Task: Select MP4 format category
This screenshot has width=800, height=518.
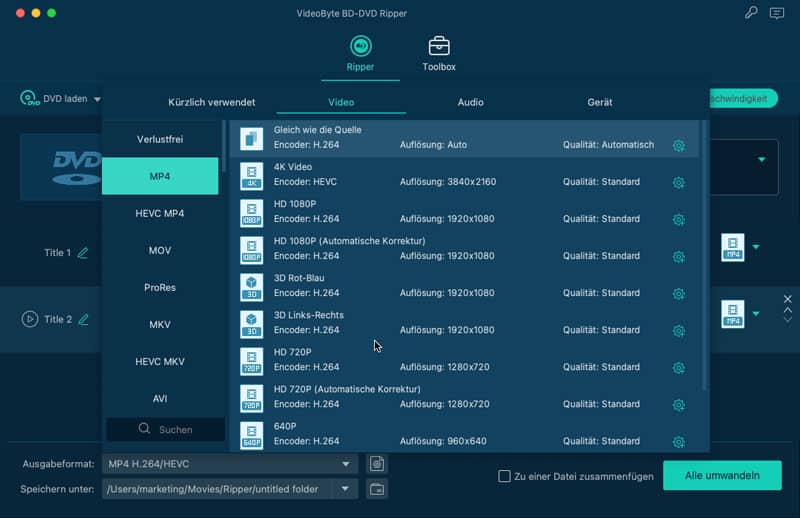Action: (160, 176)
